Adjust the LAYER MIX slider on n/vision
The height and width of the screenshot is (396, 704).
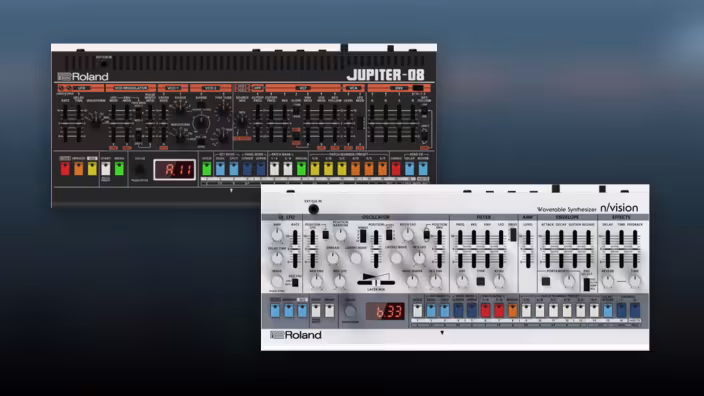(x=376, y=282)
